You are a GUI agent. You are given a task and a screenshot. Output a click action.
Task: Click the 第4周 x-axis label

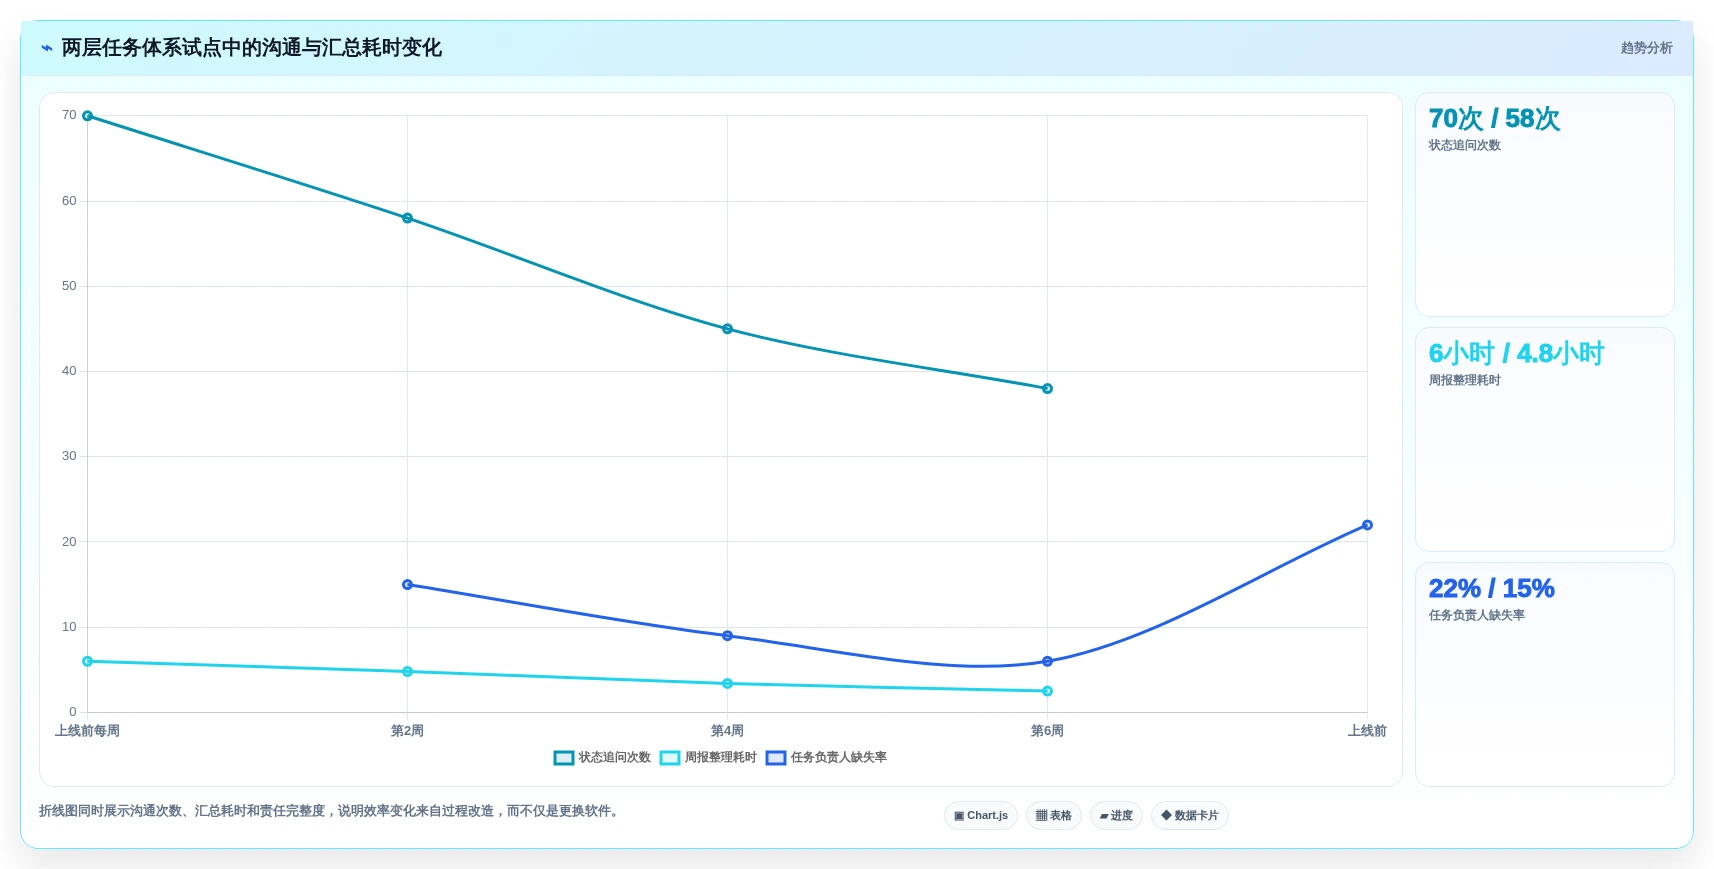pos(727,731)
